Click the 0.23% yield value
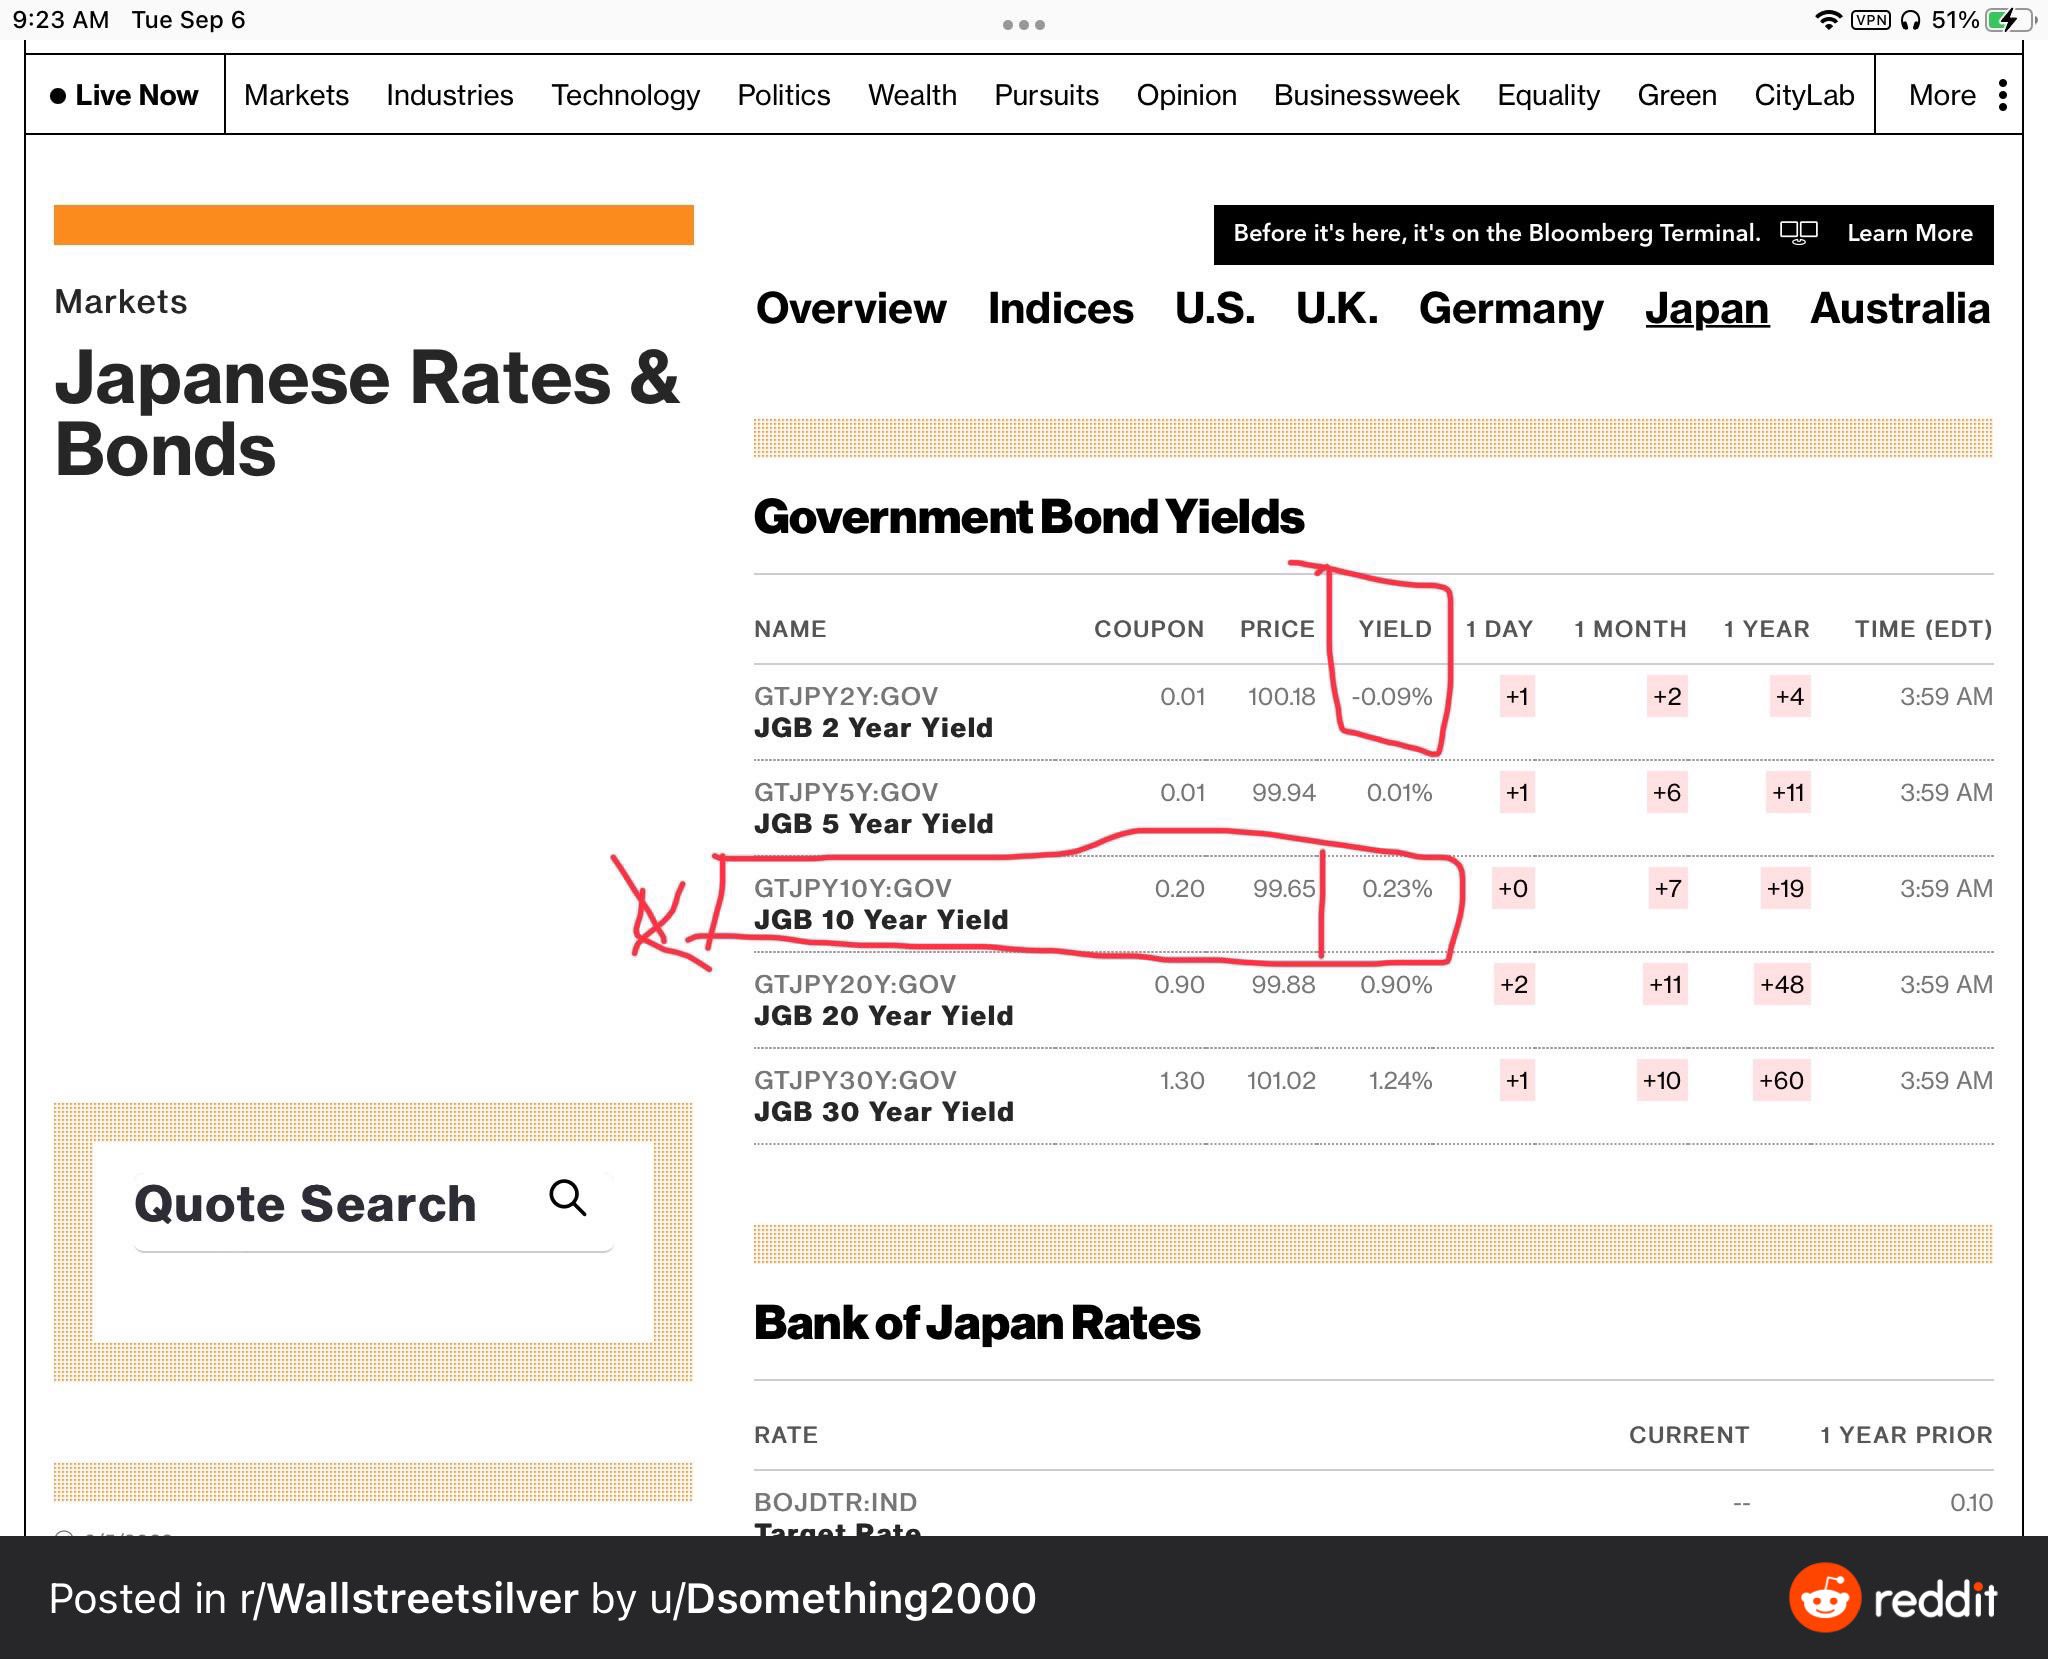 [1397, 888]
